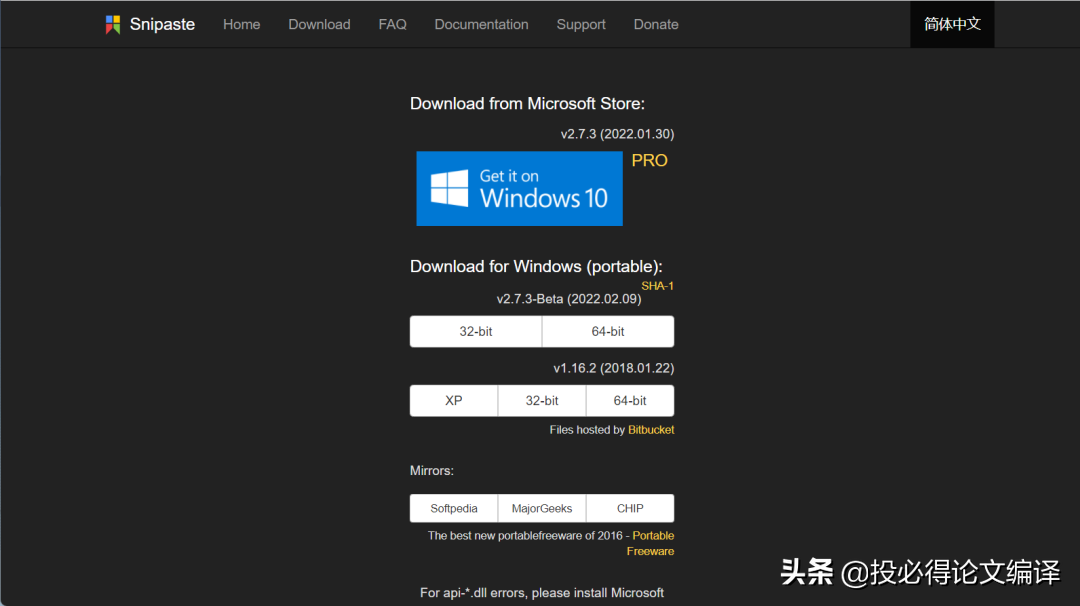Select 'For api-*.dll errors' text line
Viewport: 1080px width, 606px height.
(542, 593)
